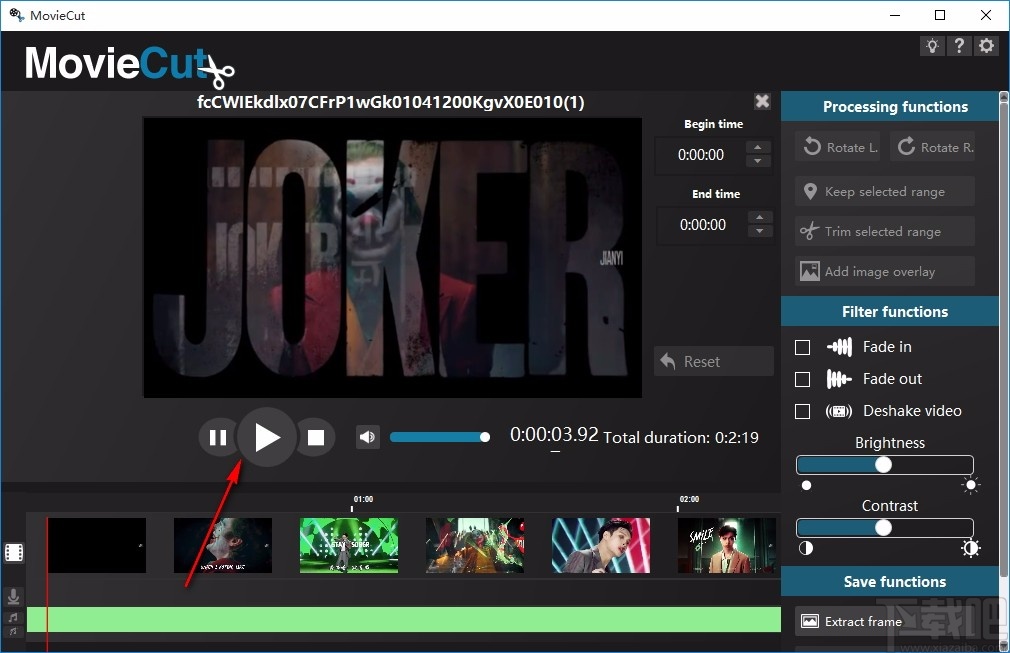Click the Begin time input field
Viewport: 1010px width, 653px height.
coord(701,155)
